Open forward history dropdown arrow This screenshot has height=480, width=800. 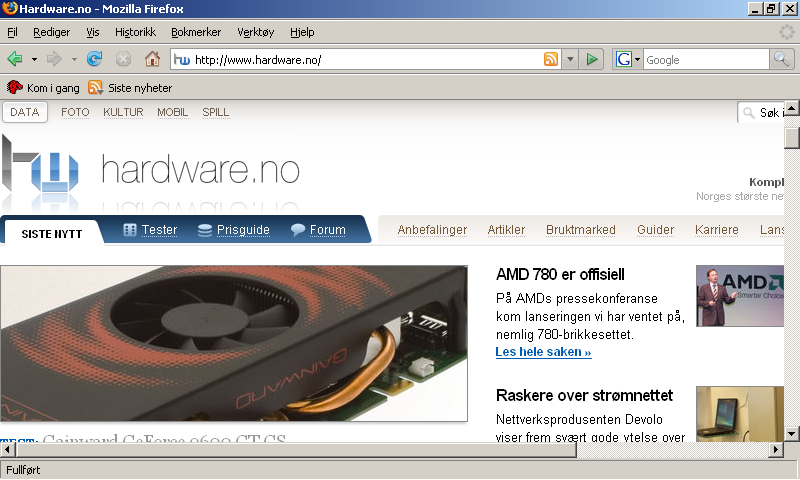point(74,60)
